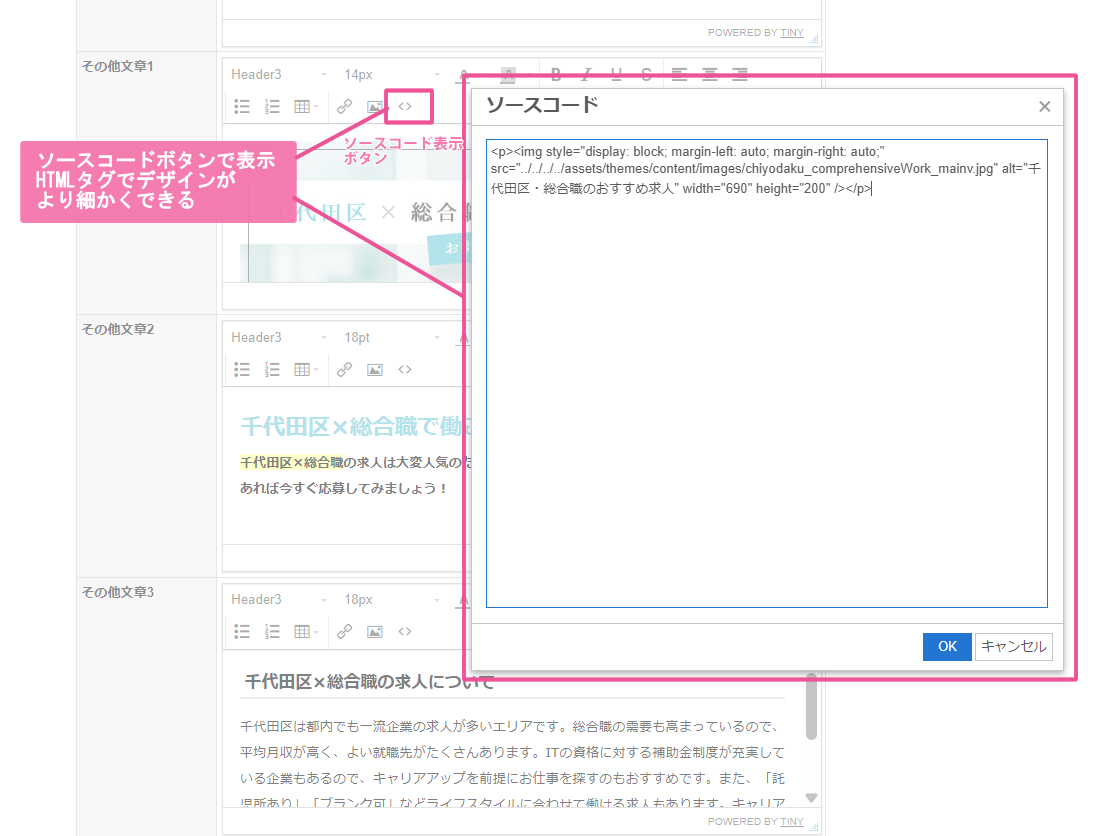
Task: Click inside the source code text area
Action: point(766,400)
